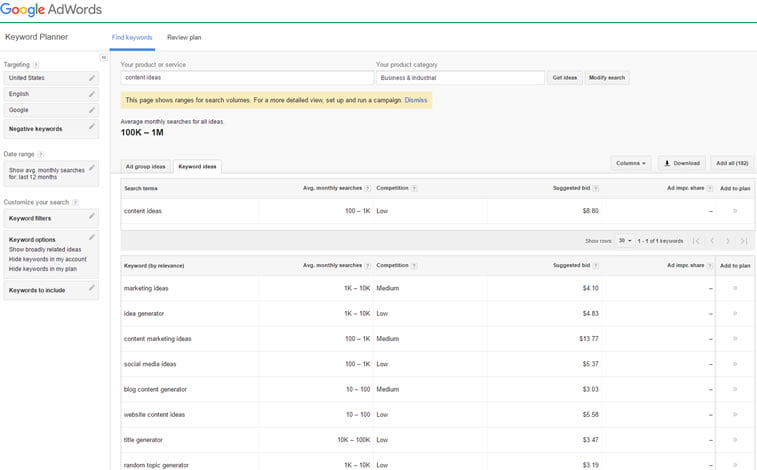This screenshot has width=757, height=470.
Task: Go to last page pagination icon
Action: (x=744, y=241)
